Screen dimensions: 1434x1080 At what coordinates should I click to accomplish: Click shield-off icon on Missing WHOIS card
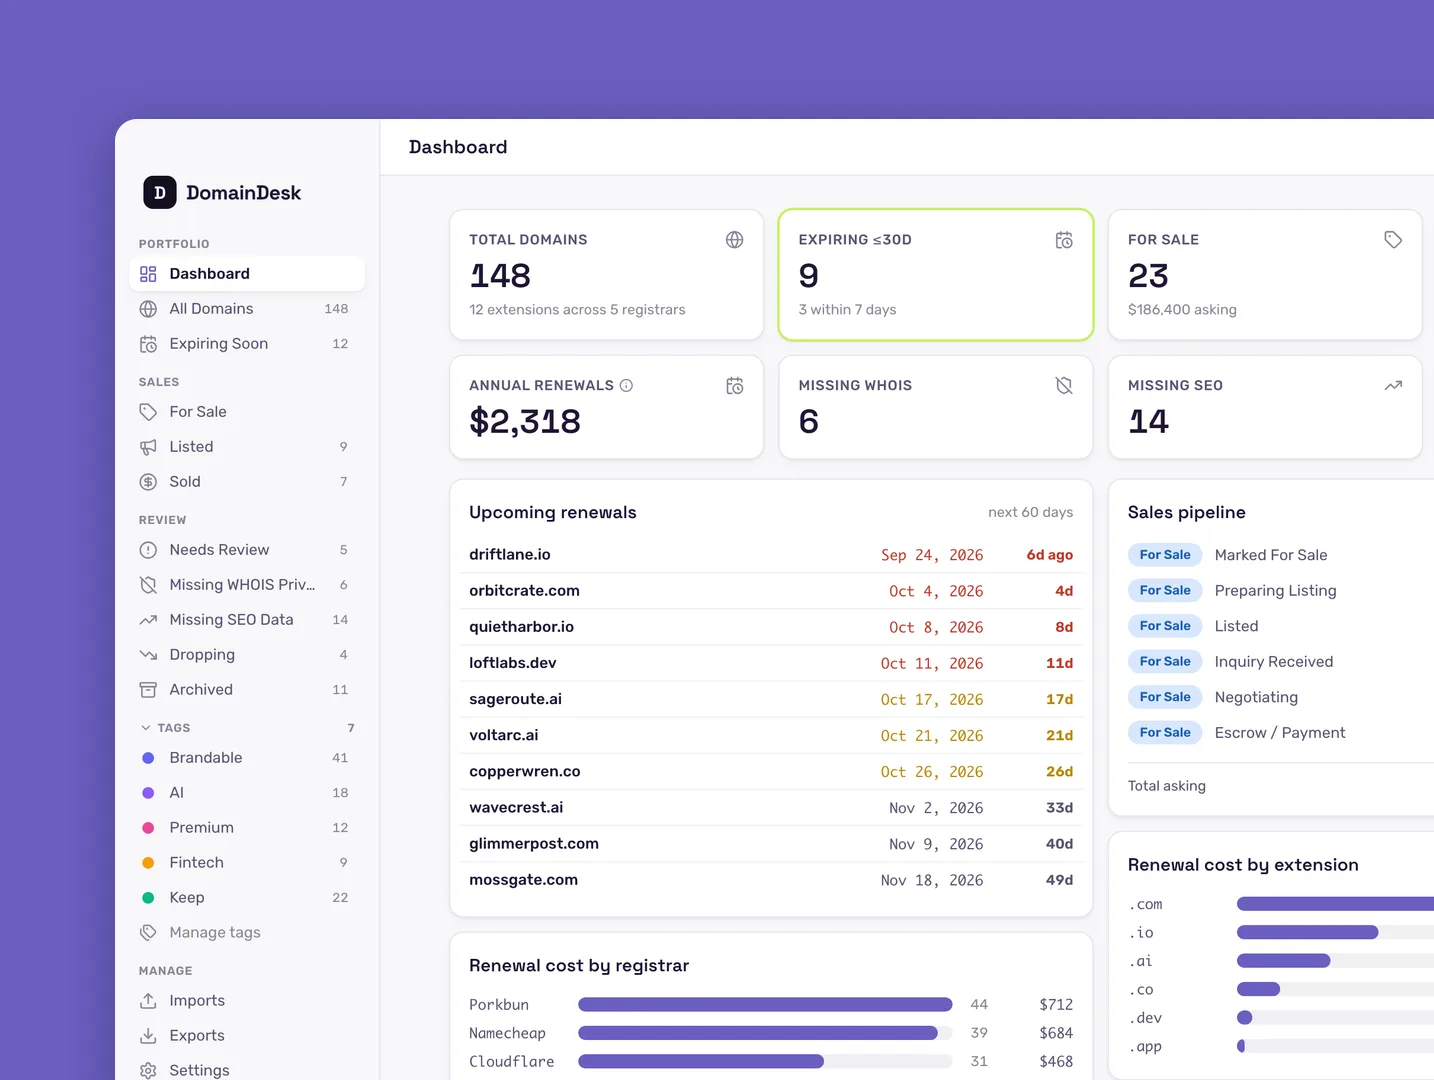click(1064, 386)
